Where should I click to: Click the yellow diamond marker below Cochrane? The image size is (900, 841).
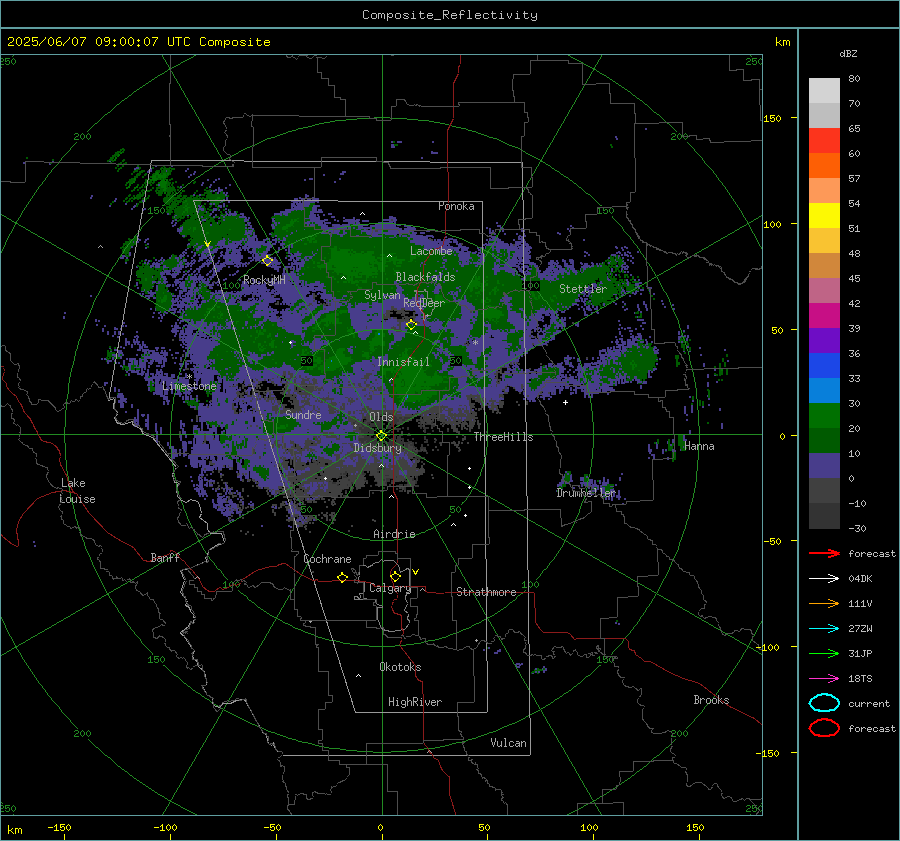tap(342, 577)
